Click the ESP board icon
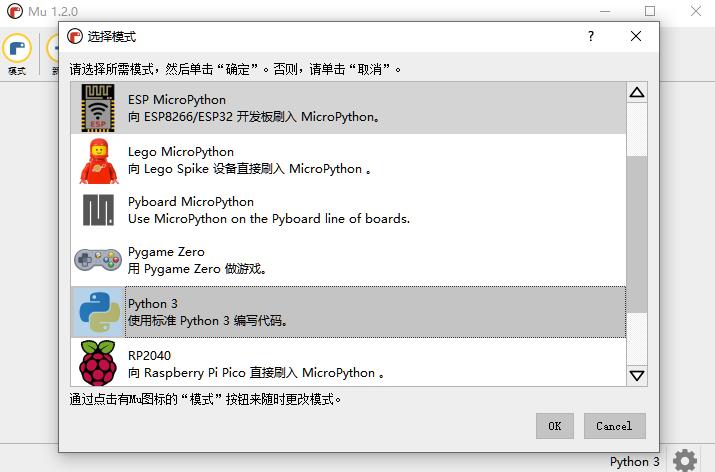The image size is (715, 472). 98,108
